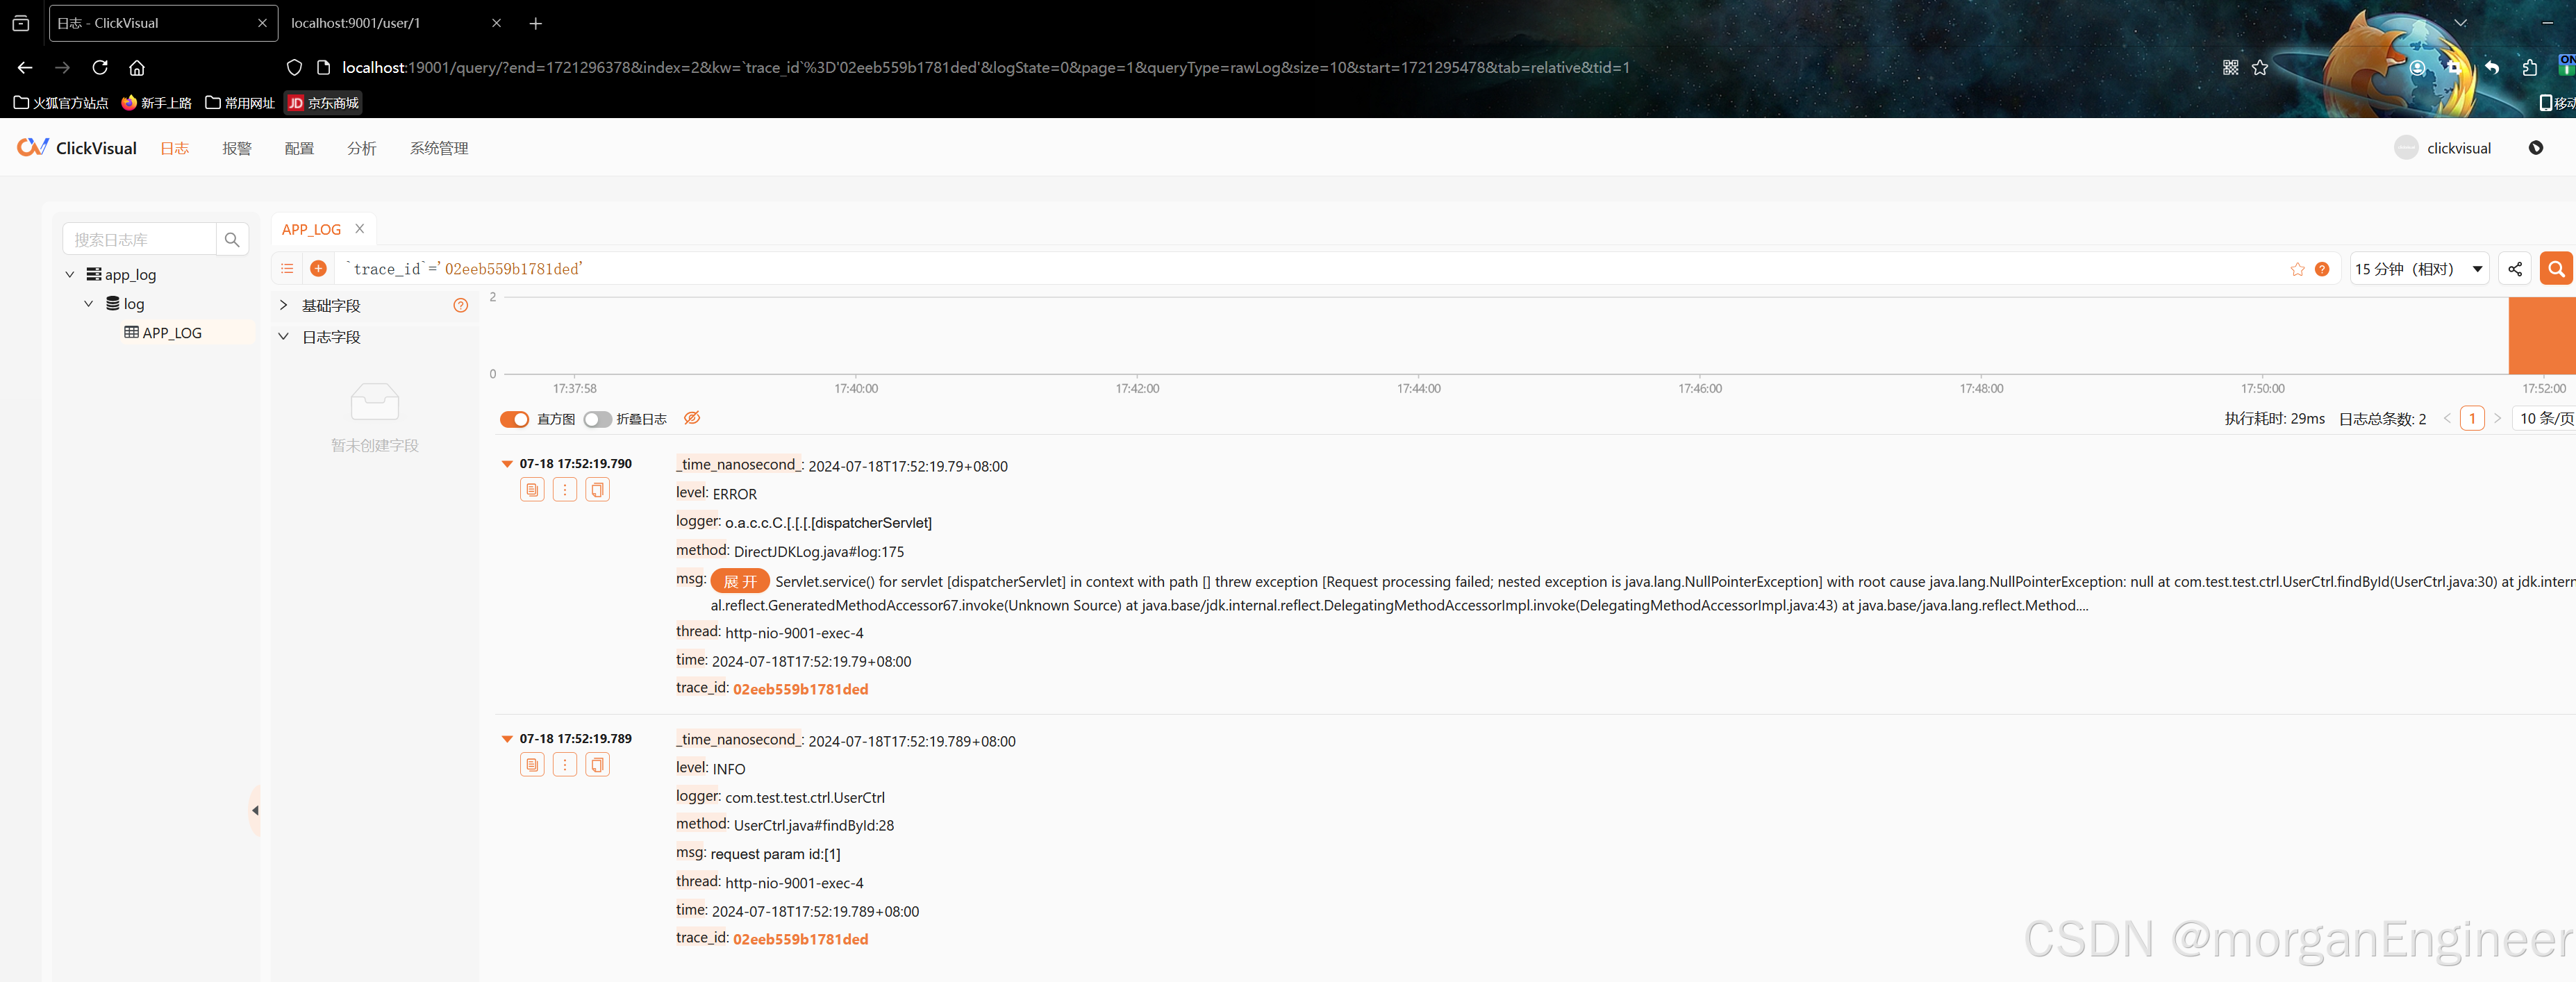Favorite this query with the star icon
The width and height of the screenshot is (2576, 982).
pos(2297,269)
